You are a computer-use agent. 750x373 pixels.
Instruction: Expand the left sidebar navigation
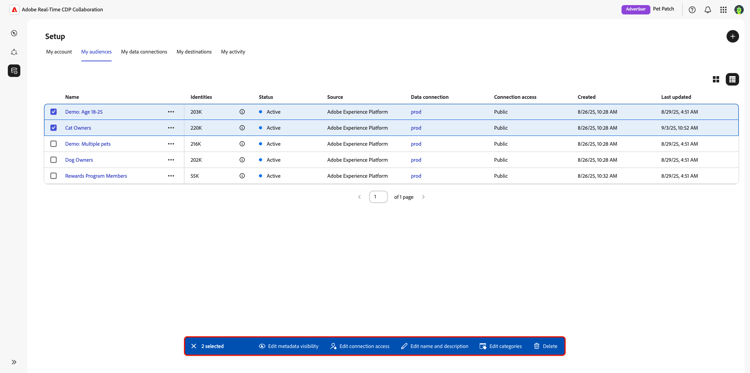point(14,362)
